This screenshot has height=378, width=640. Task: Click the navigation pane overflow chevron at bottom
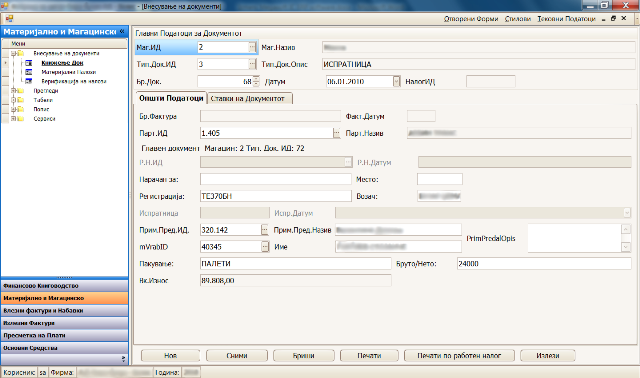123,359
